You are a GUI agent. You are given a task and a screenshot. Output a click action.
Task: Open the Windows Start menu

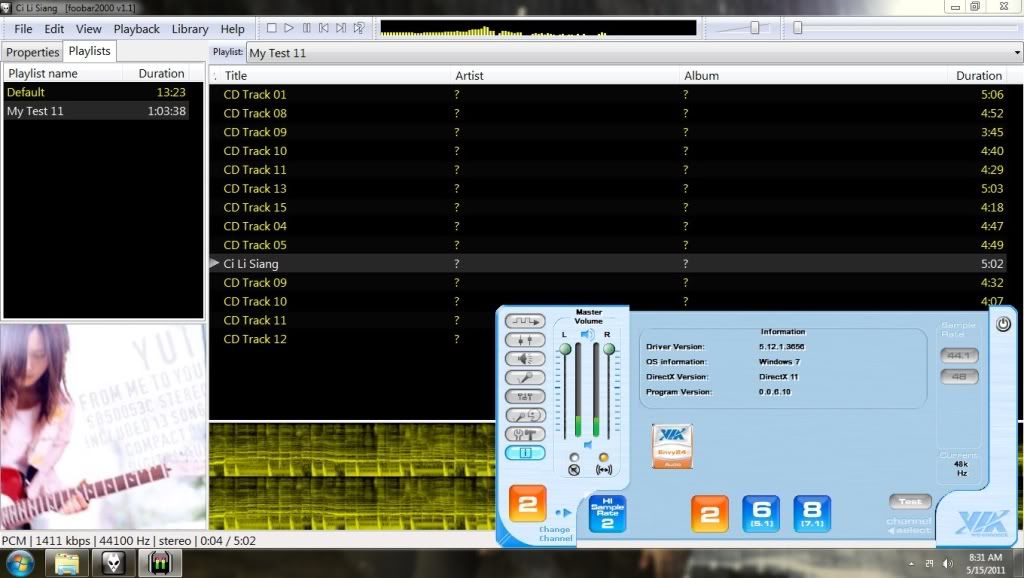point(18,563)
